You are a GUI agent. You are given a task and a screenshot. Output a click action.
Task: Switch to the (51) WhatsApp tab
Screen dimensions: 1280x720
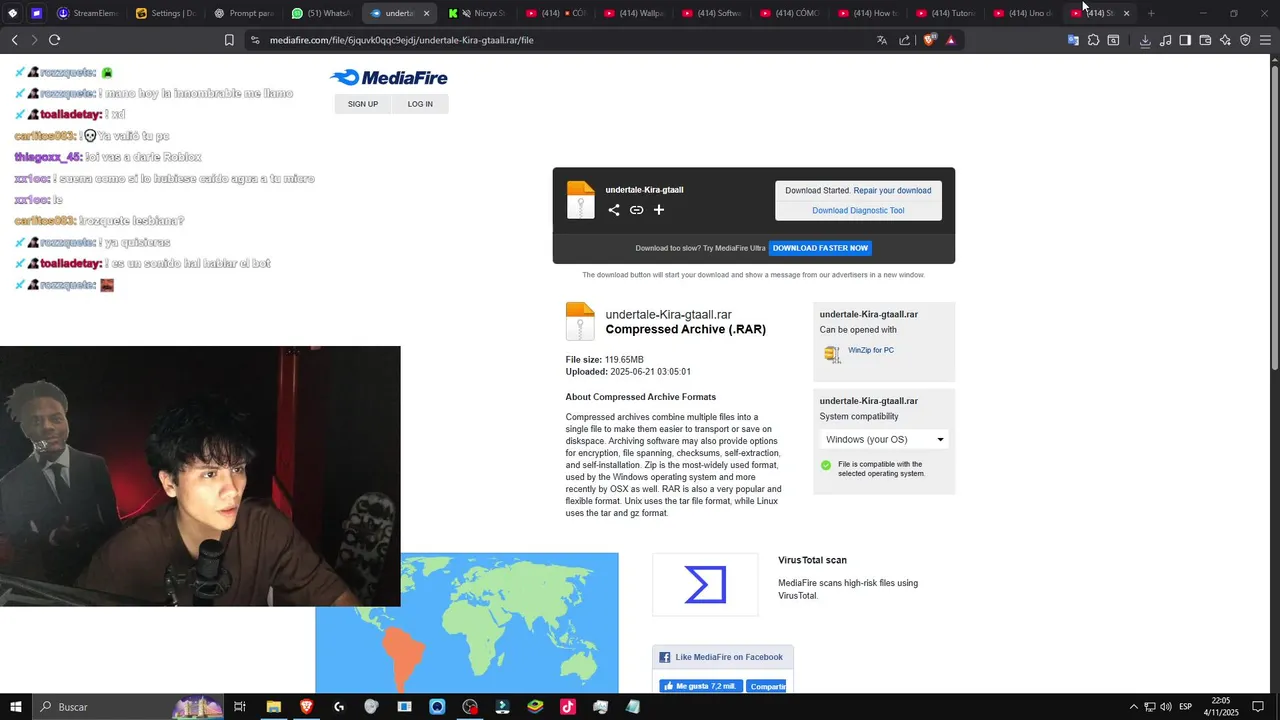pos(322,13)
